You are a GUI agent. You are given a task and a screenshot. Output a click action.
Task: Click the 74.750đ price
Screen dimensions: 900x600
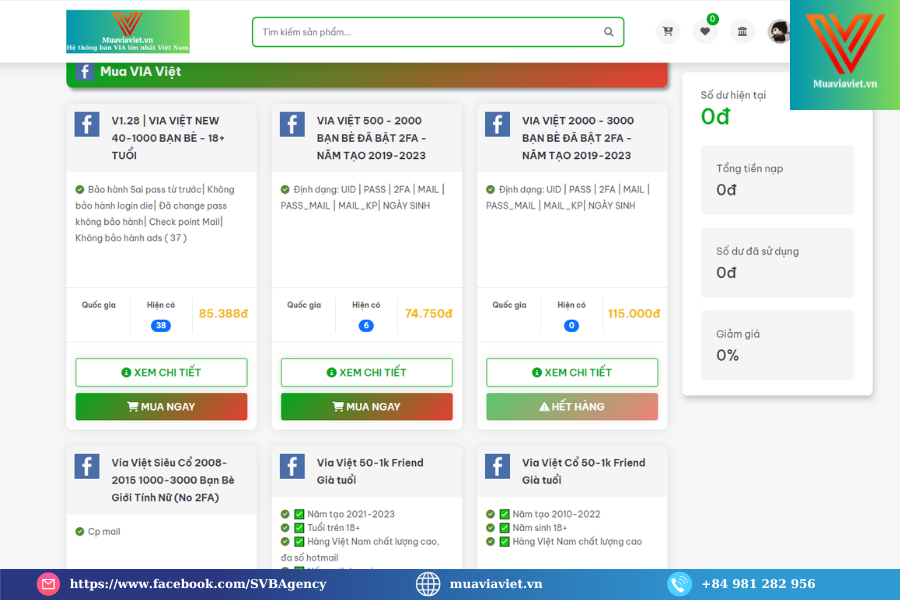click(x=428, y=313)
